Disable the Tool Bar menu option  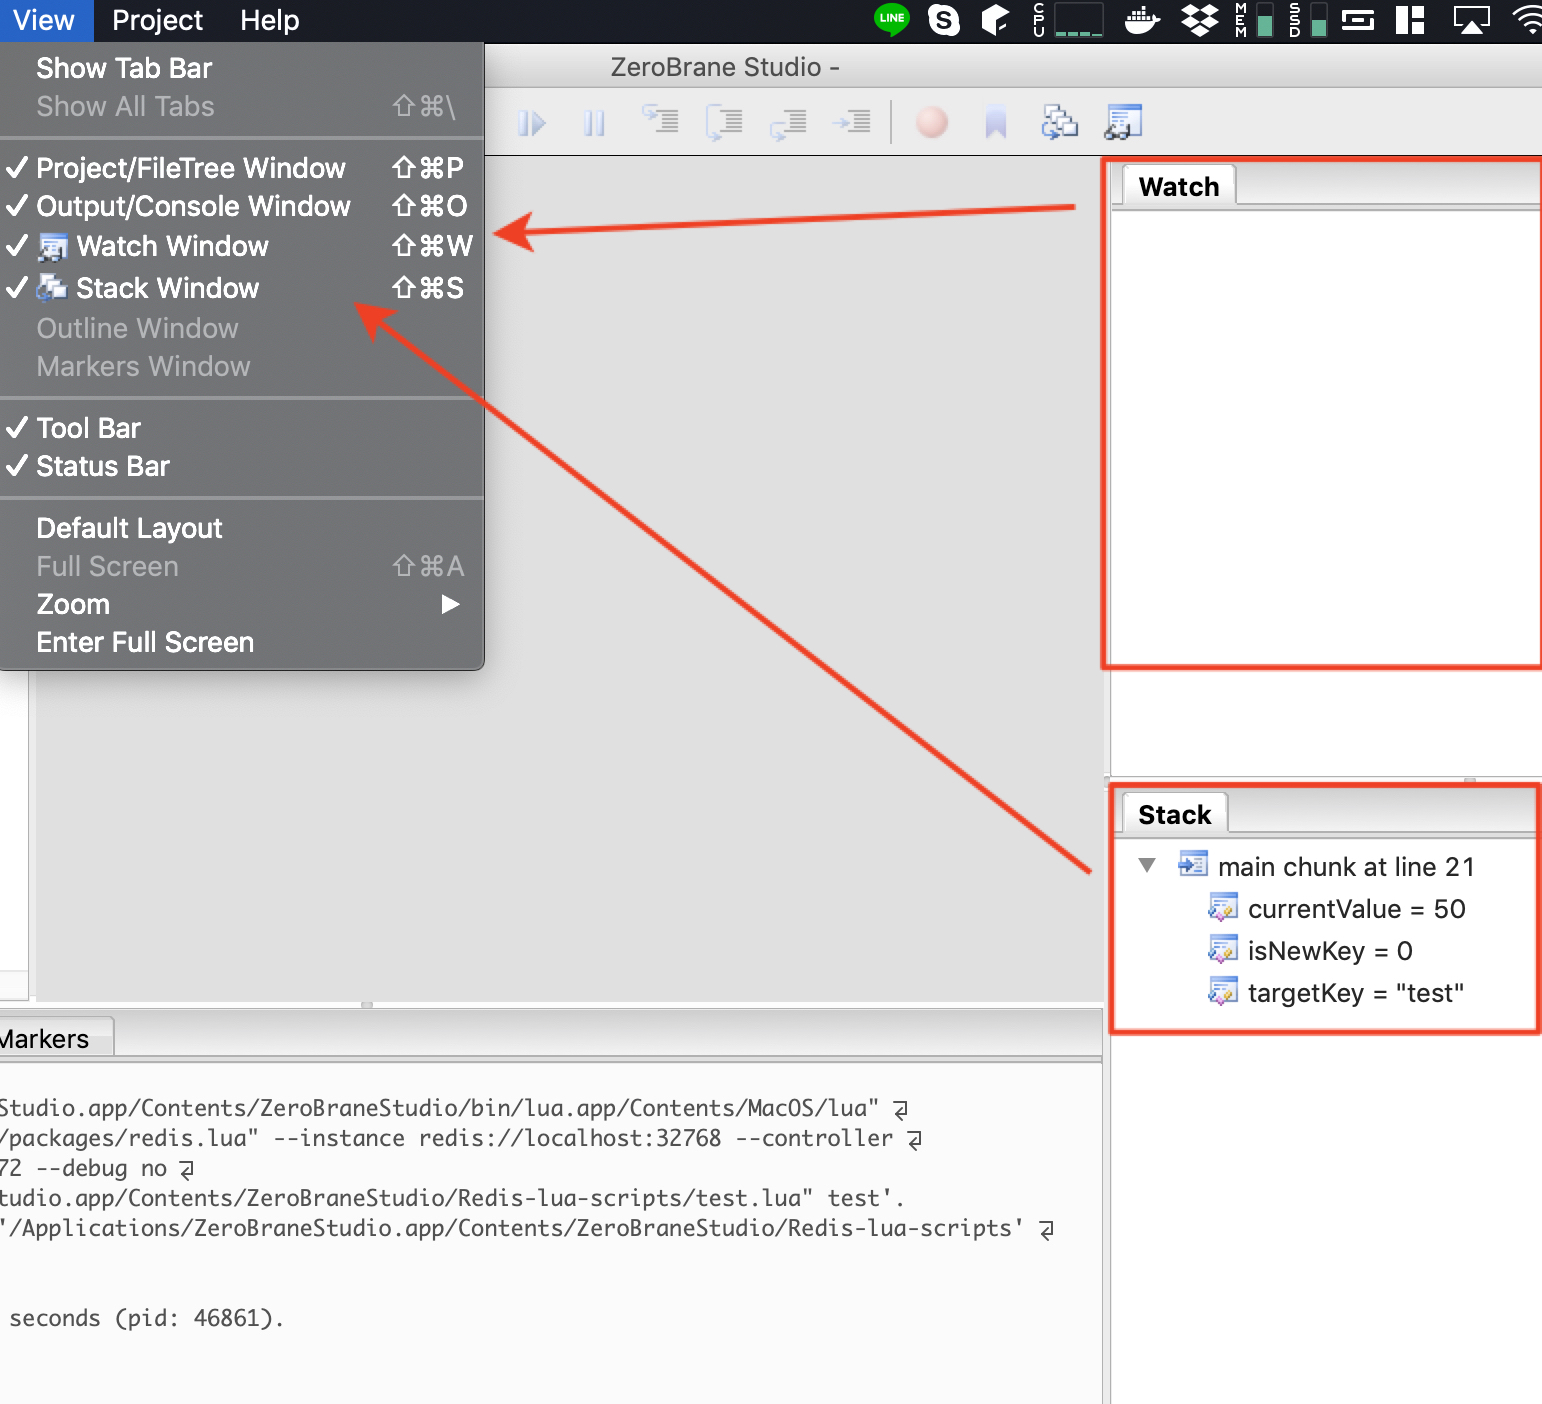pyautogui.click(x=88, y=428)
